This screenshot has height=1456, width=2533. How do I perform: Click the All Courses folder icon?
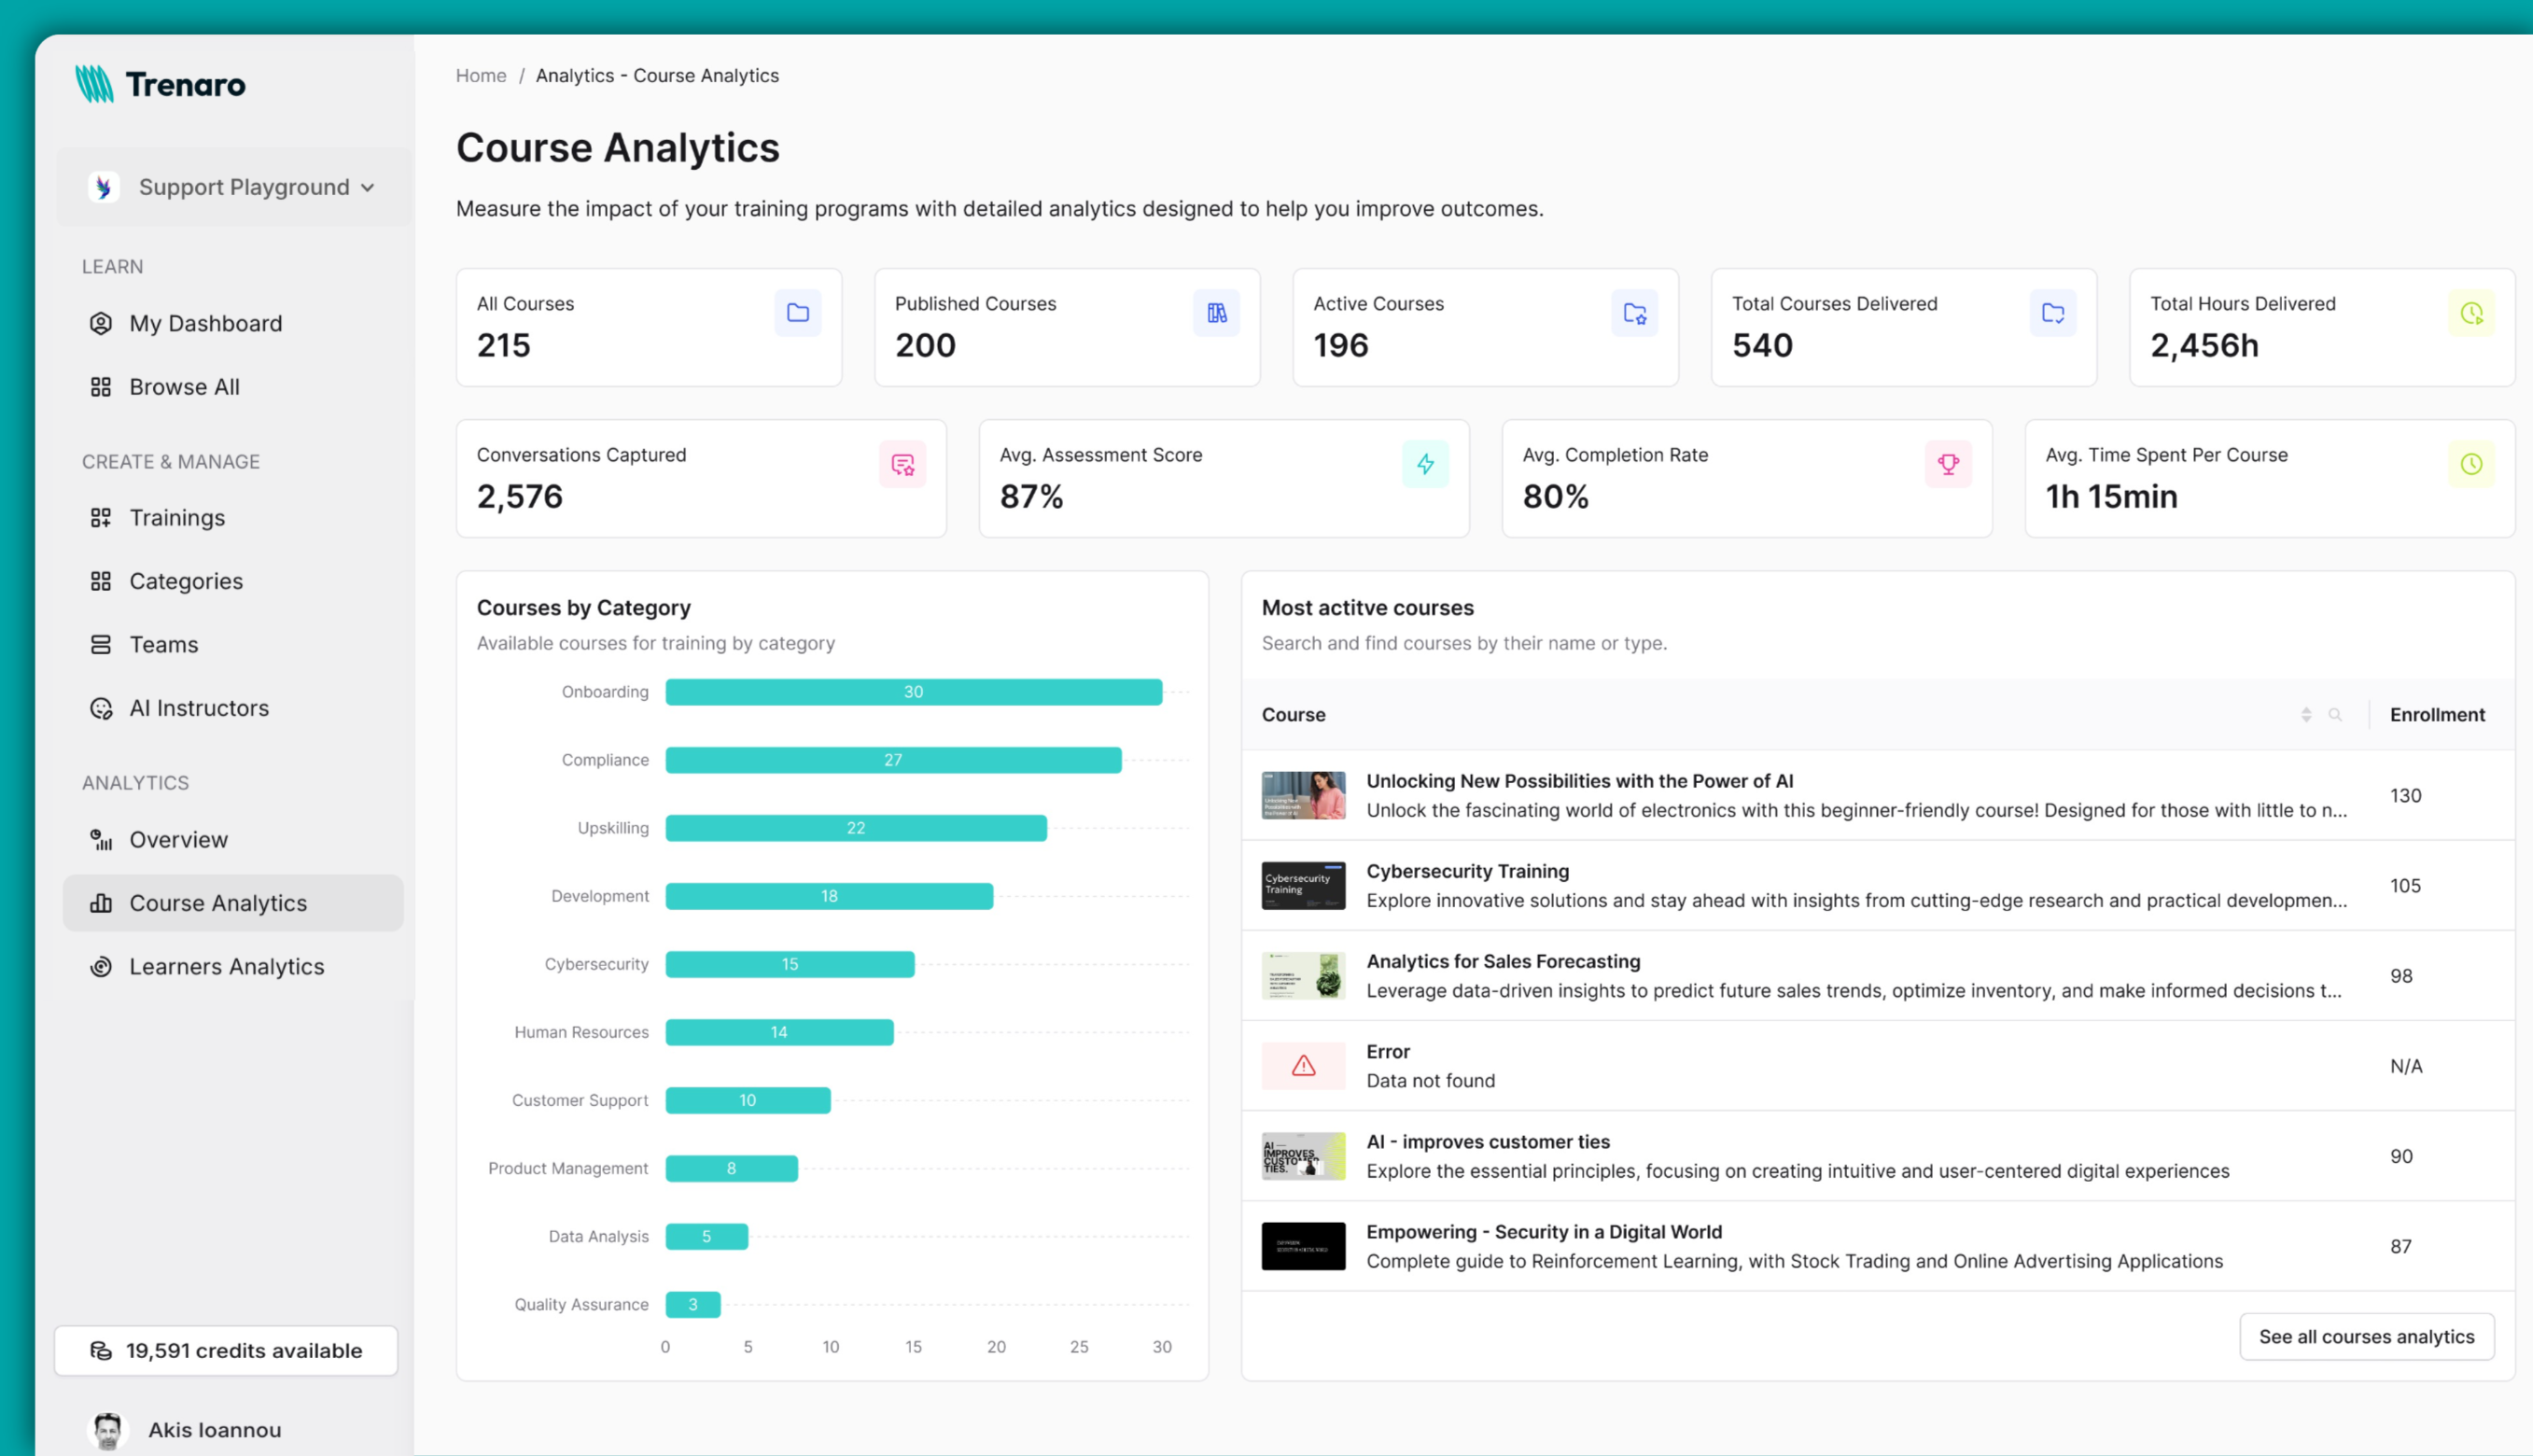pos(797,313)
